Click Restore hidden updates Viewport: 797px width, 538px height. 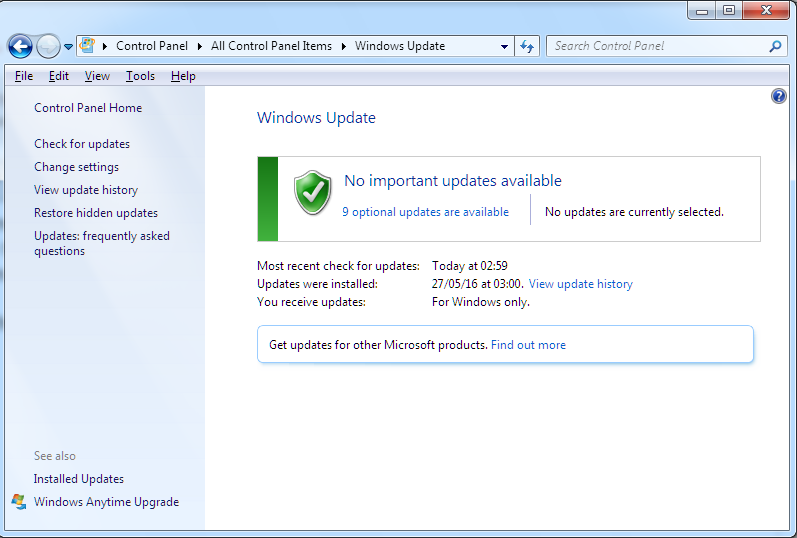(x=96, y=213)
